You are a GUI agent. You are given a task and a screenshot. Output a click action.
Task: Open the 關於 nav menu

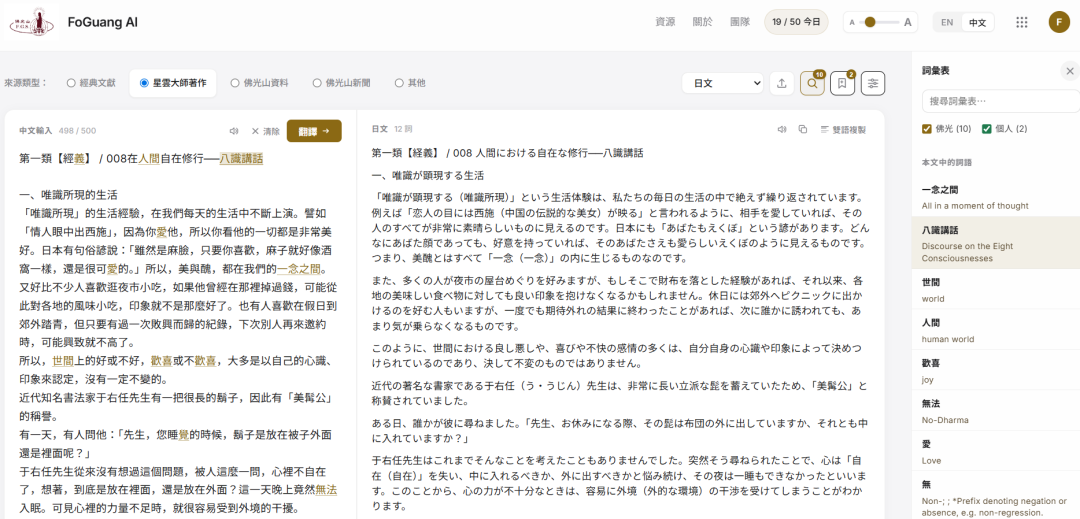[x=703, y=22]
